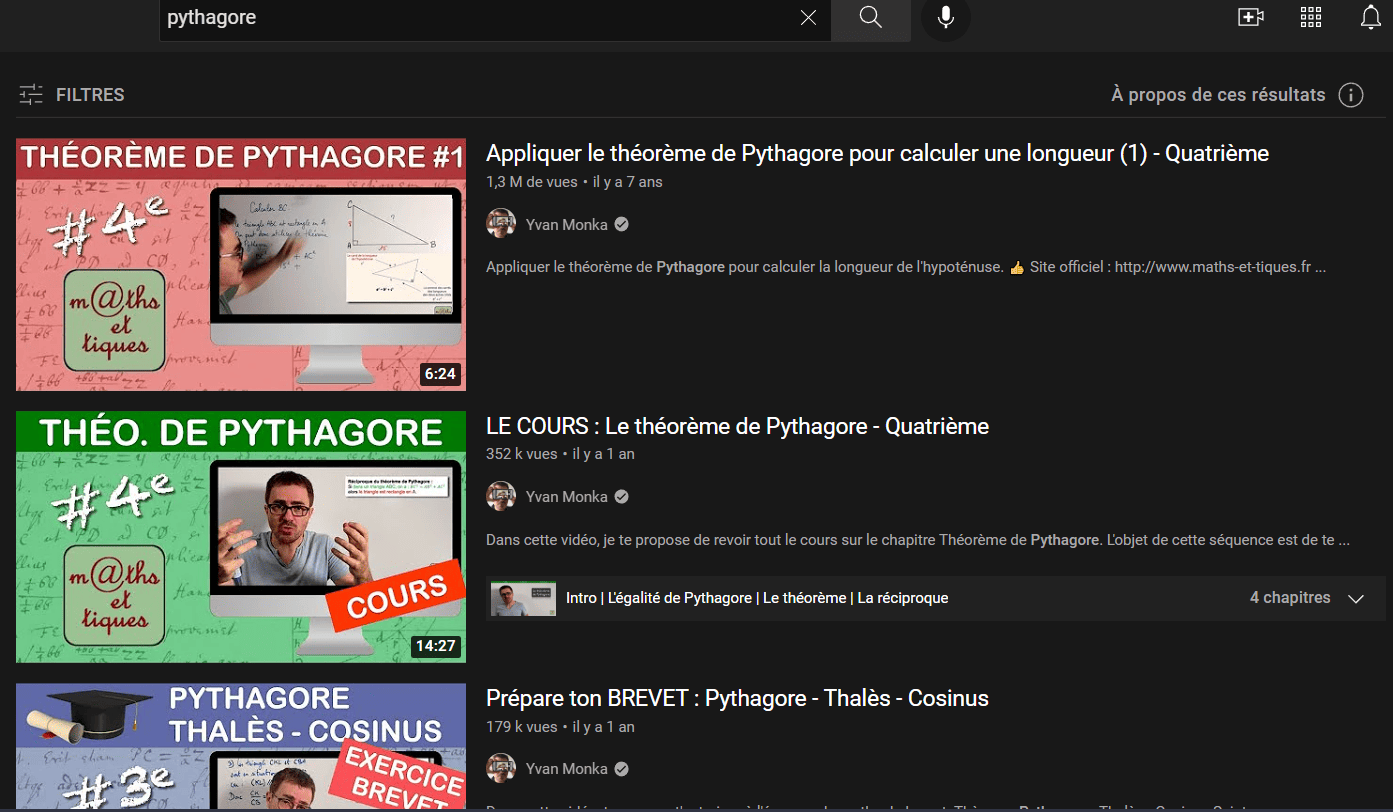The image size is (1393, 812).
Task: Click the 1,3 M de vues metadata
Action: [532, 182]
